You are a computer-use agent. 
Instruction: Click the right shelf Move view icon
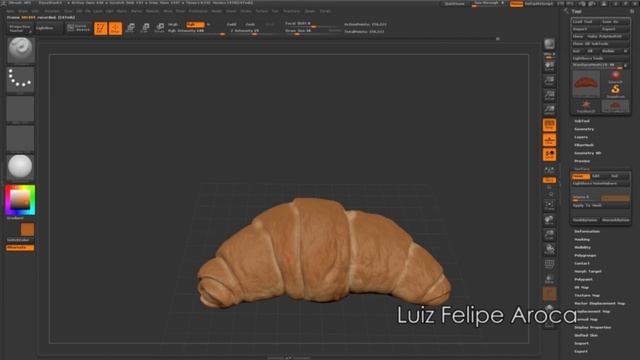pos(549,220)
